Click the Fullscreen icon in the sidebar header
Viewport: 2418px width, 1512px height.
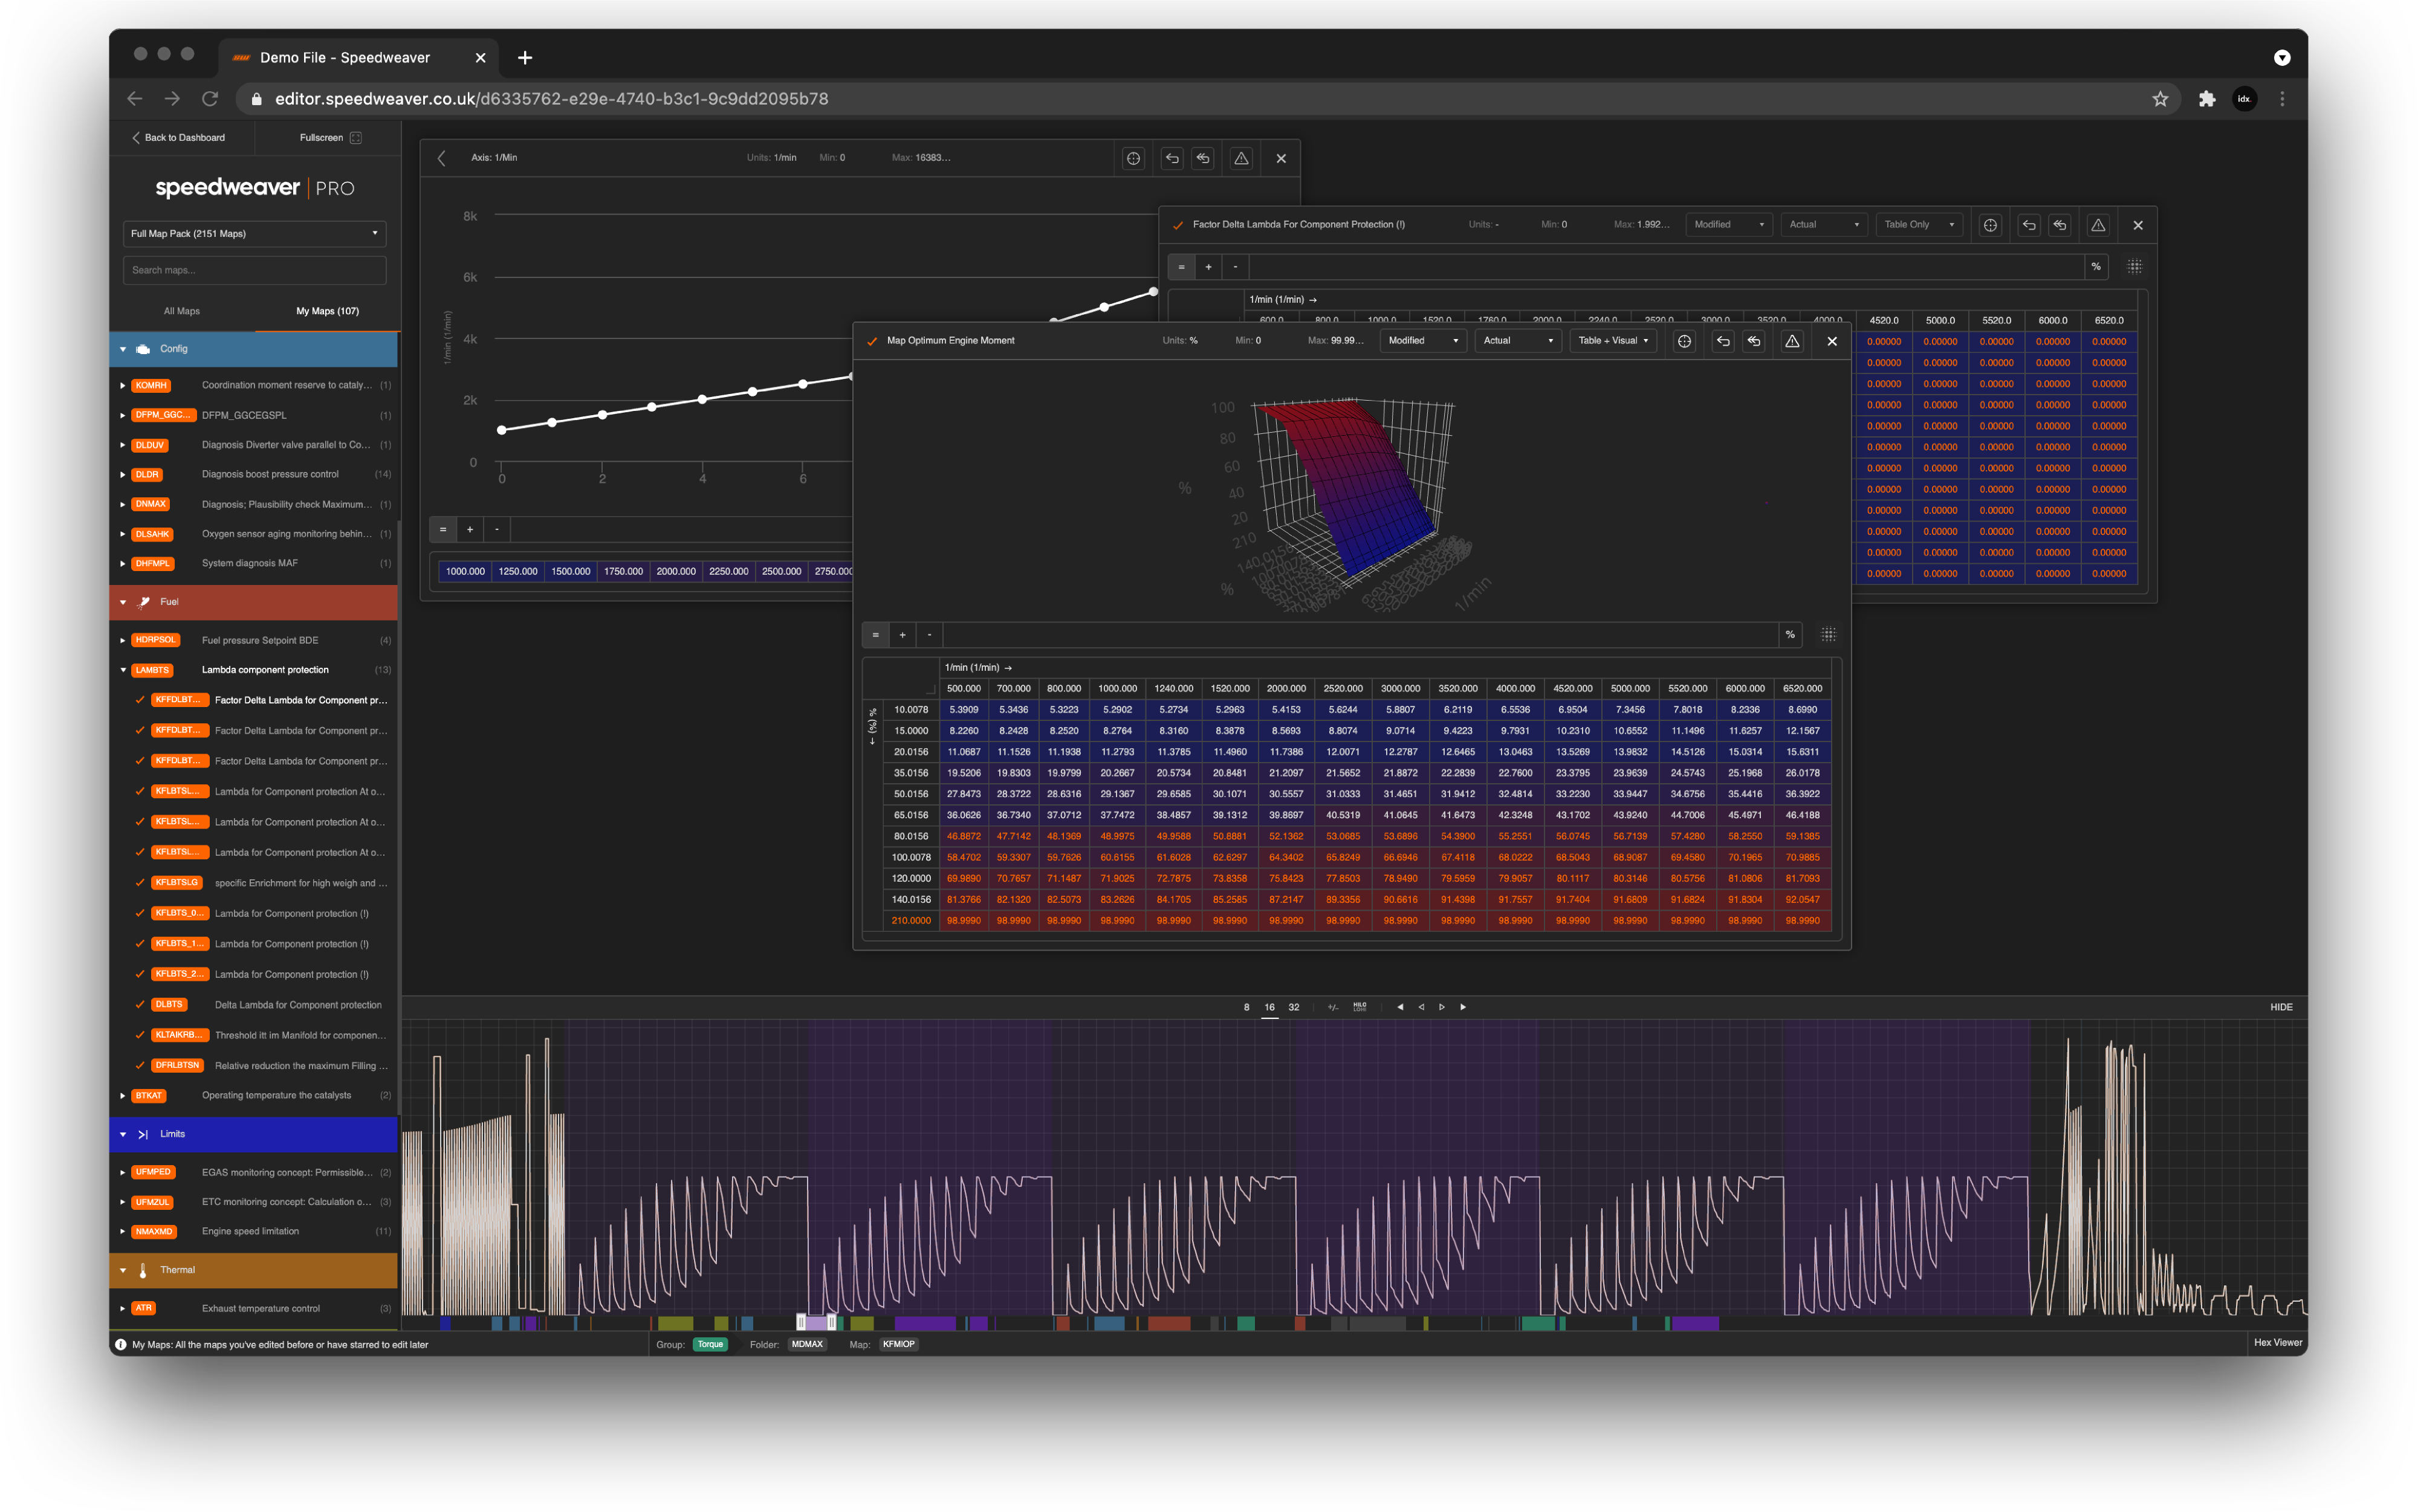click(x=356, y=138)
